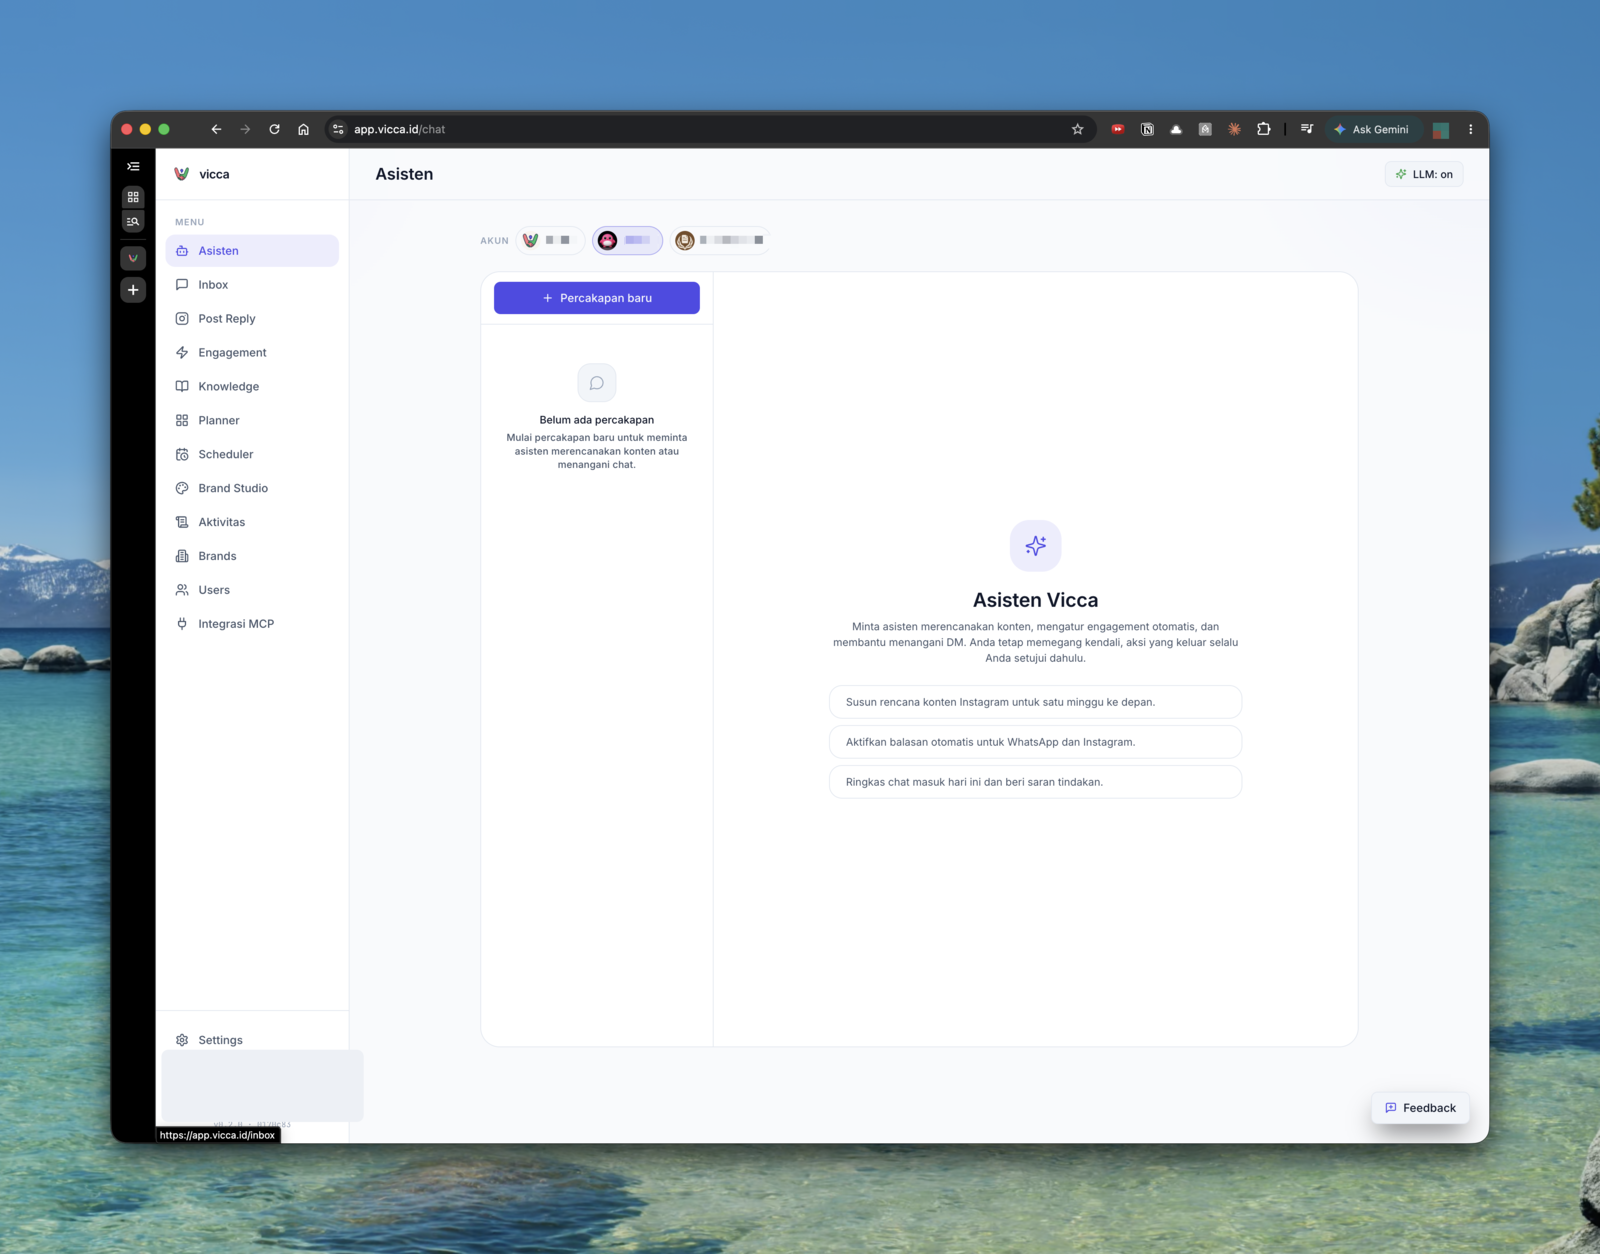The image size is (1600, 1254).
Task: Start a new chat with Percakapan baru
Action: tap(597, 298)
